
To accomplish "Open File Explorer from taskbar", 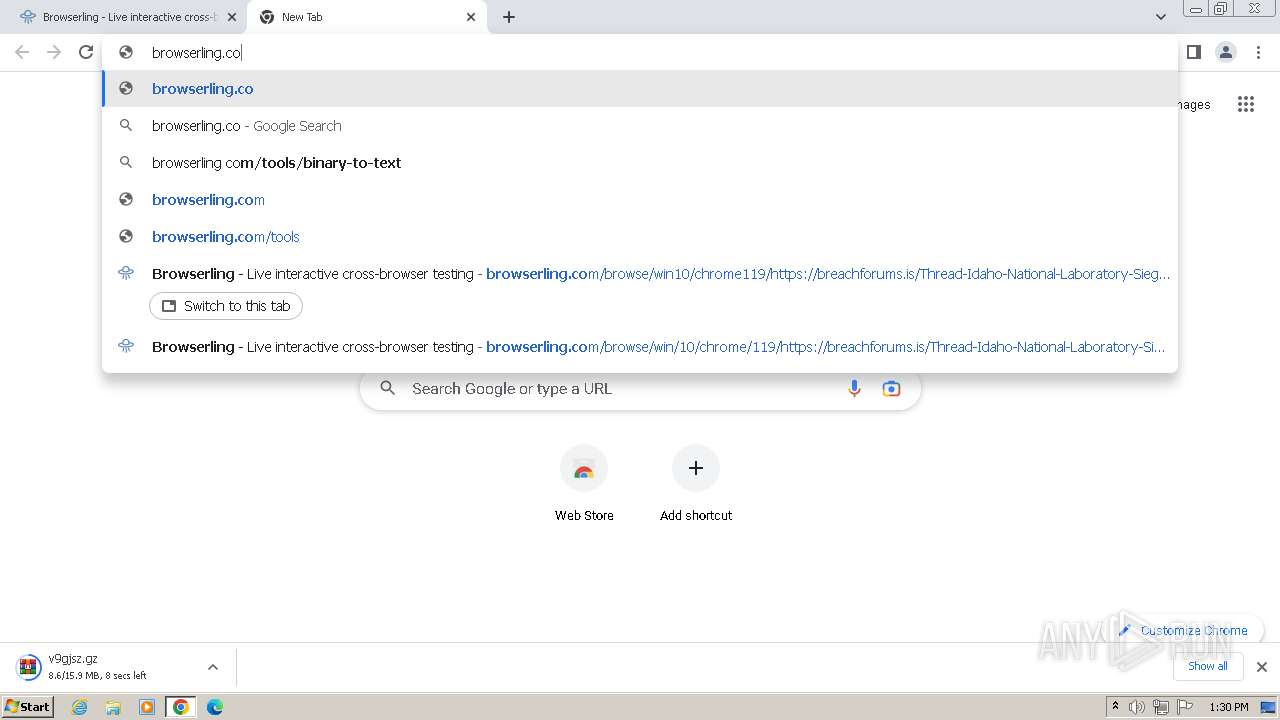I will [x=113, y=707].
